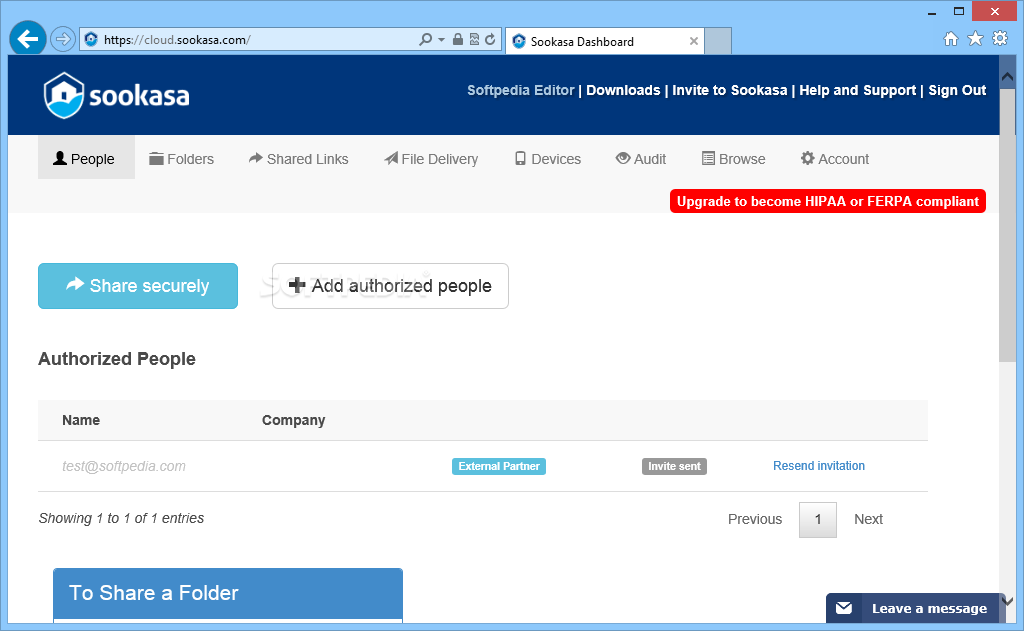The image size is (1024, 631).
Task: Open Help and Support link
Action: 857,90
